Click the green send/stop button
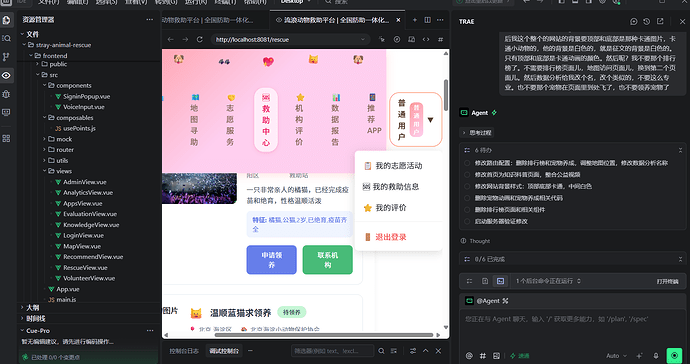The image size is (690, 364). [x=674, y=355]
